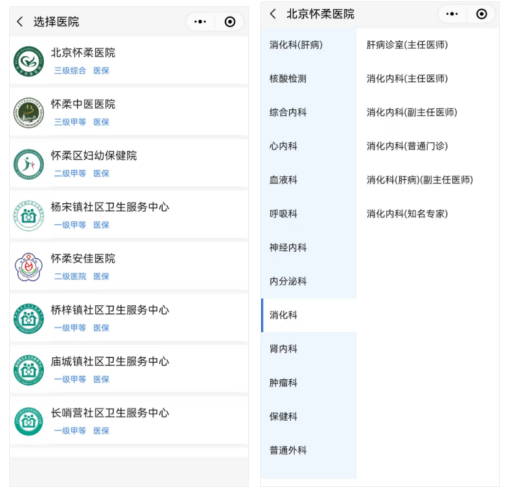Image resolution: width=509 pixels, height=493 pixels.
Task: Tap the 庙城镇社区卫生服务中心 logo icon
Action: (x=29, y=370)
